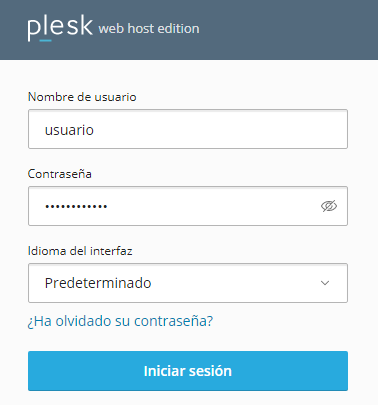The image size is (378, 405).
Task: Click the word 'sesión' on the blue login button
Action: pyautogui.click(x=210, y=371)
